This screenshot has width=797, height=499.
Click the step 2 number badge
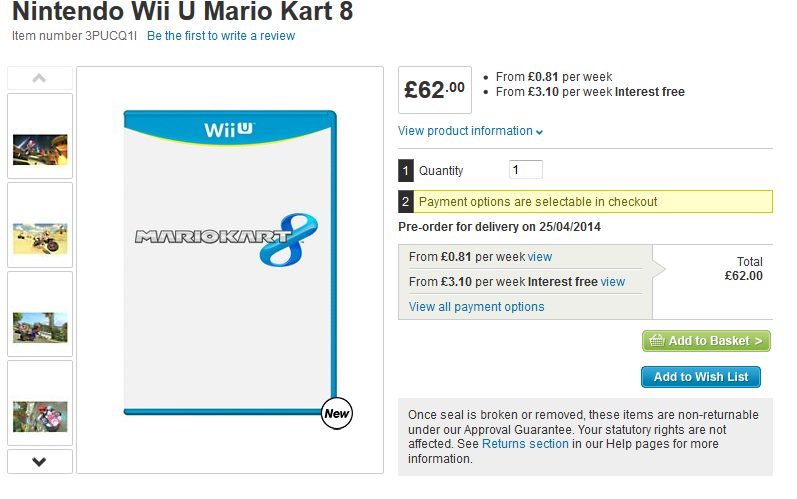[405, 202]
